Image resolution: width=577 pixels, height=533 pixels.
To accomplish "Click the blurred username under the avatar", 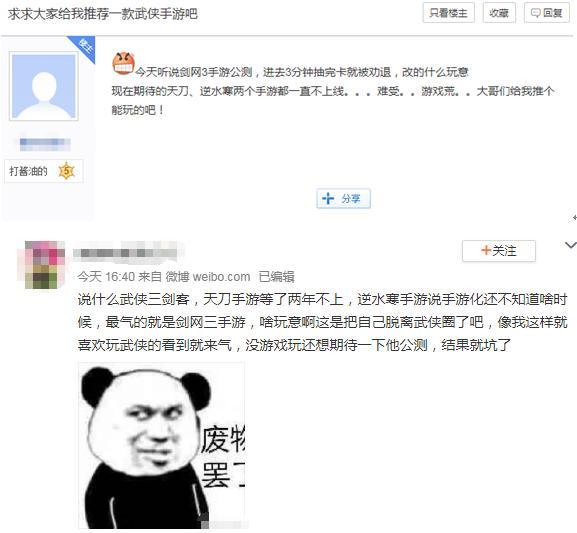I will (x=45, y=142).
